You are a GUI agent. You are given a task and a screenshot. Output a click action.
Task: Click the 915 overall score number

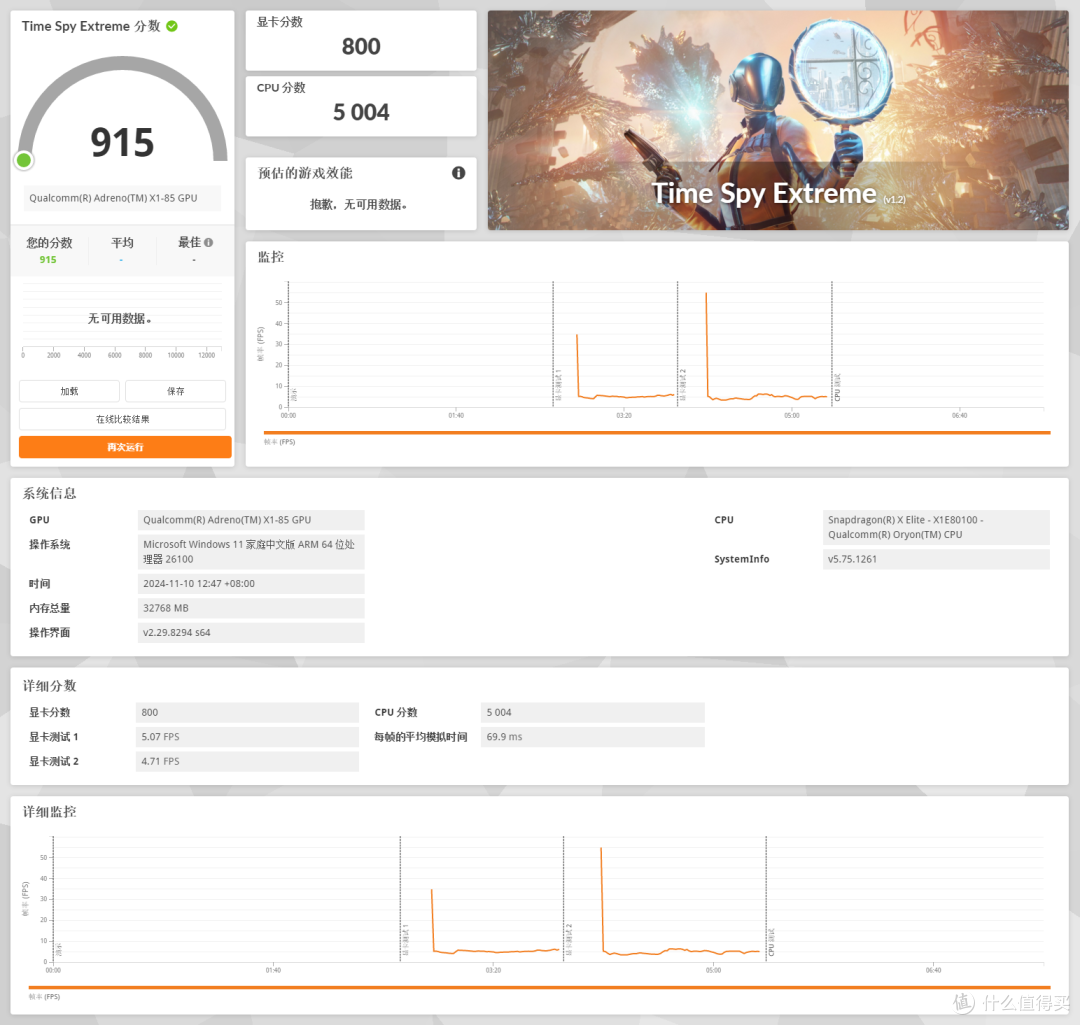[x=123, y=143]
